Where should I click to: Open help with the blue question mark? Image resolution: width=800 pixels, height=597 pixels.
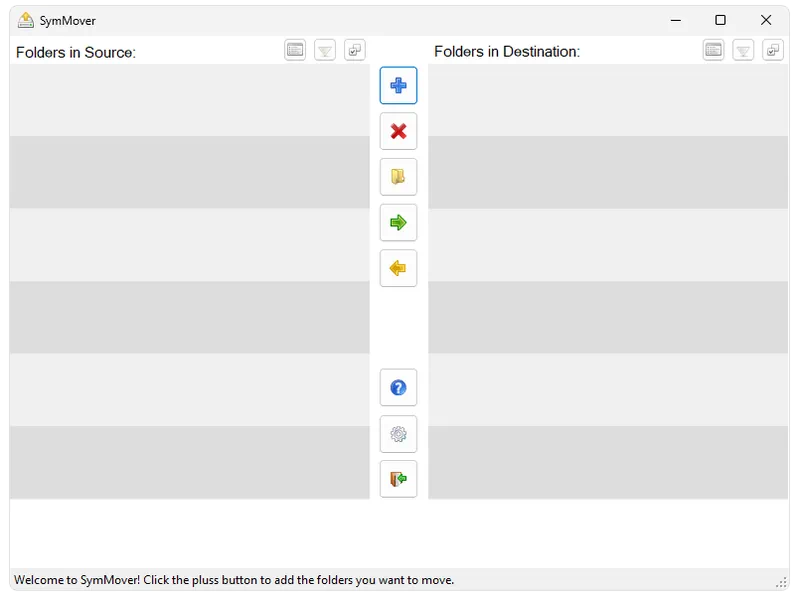point(398,388)
